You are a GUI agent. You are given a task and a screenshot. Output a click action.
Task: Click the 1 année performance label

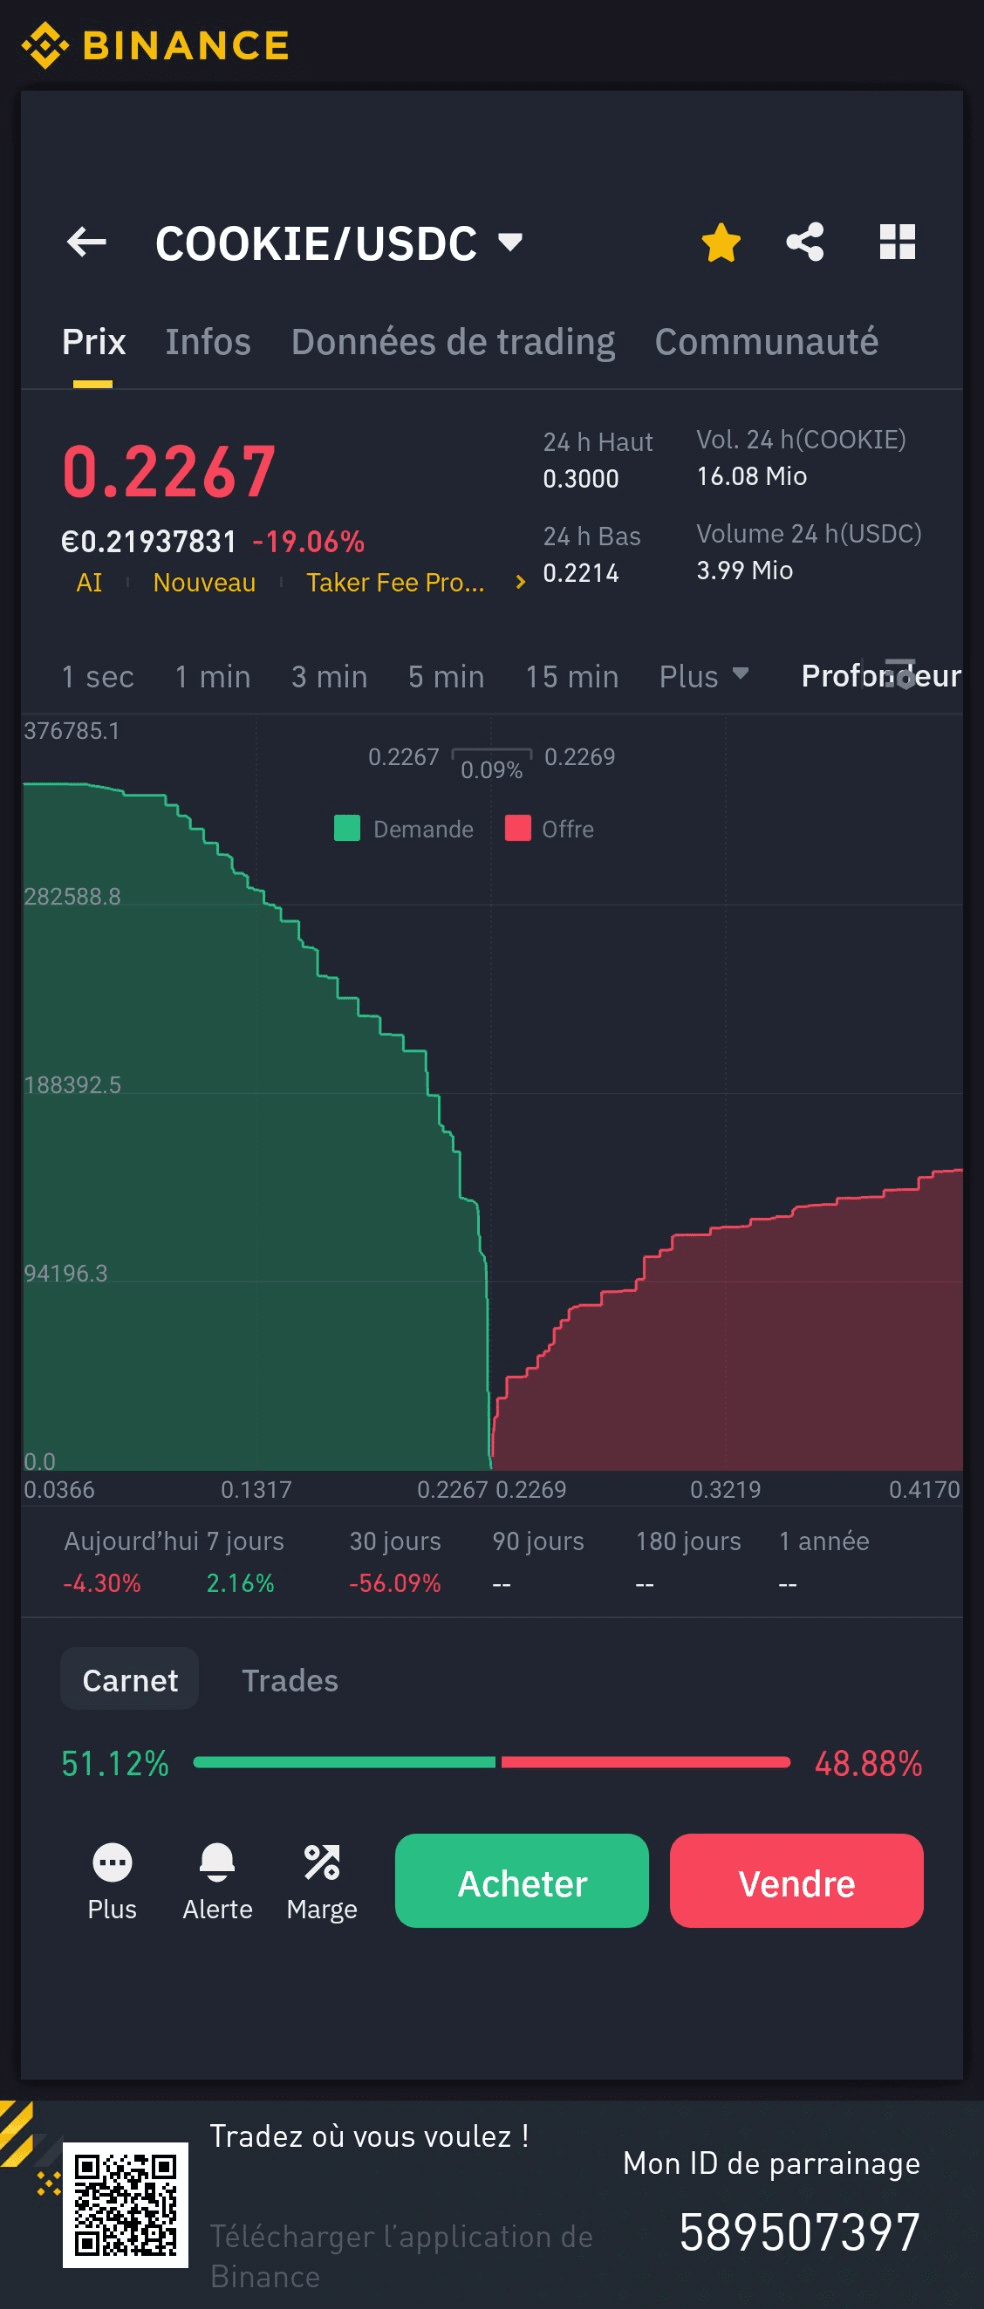pyautogui.click(x=824, y=1542)
